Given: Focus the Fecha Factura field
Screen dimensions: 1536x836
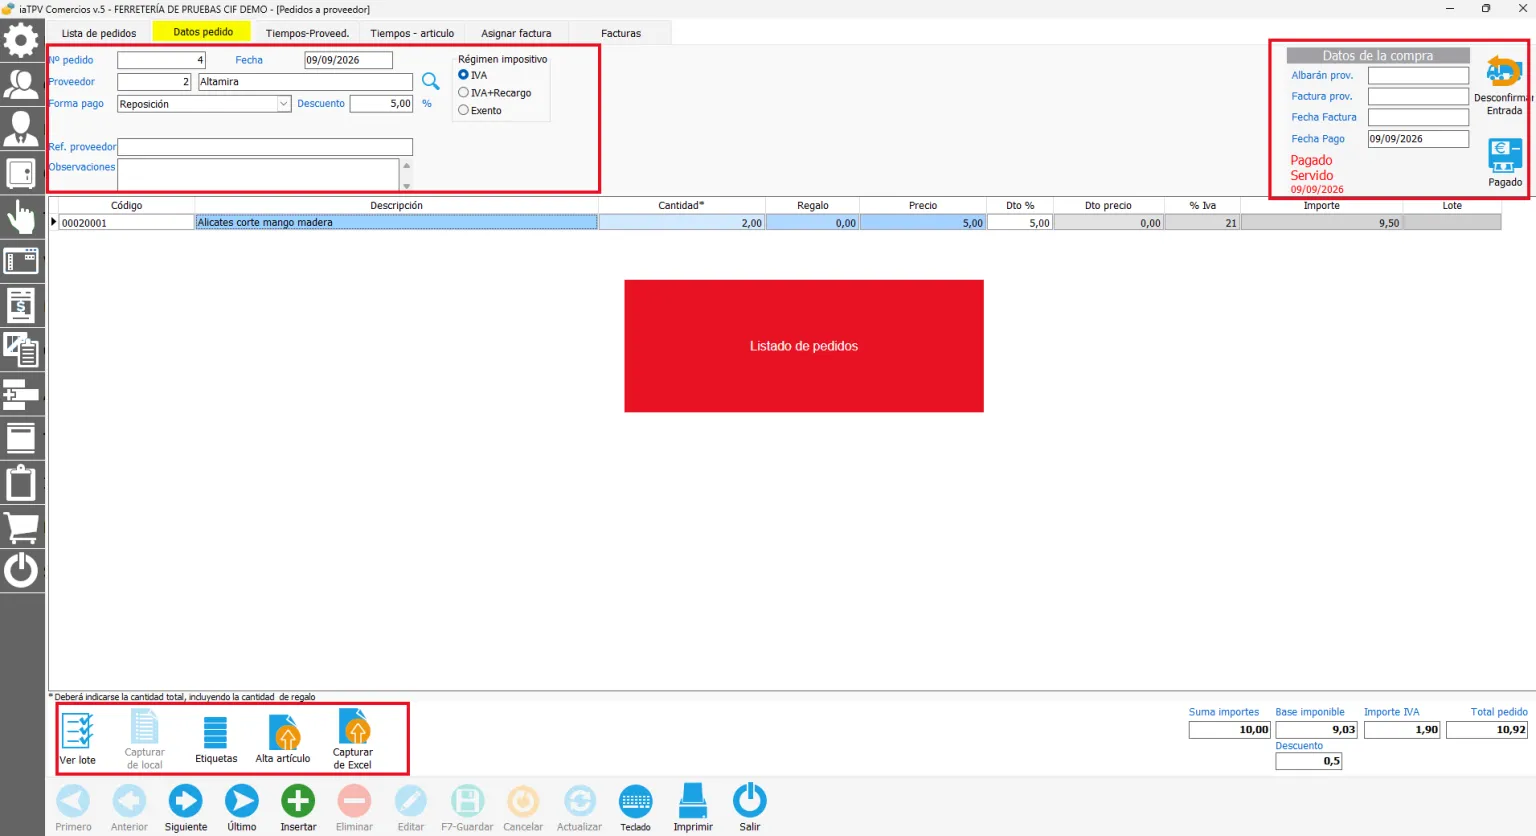Looking at the screenshot, I should (1418, 117).
